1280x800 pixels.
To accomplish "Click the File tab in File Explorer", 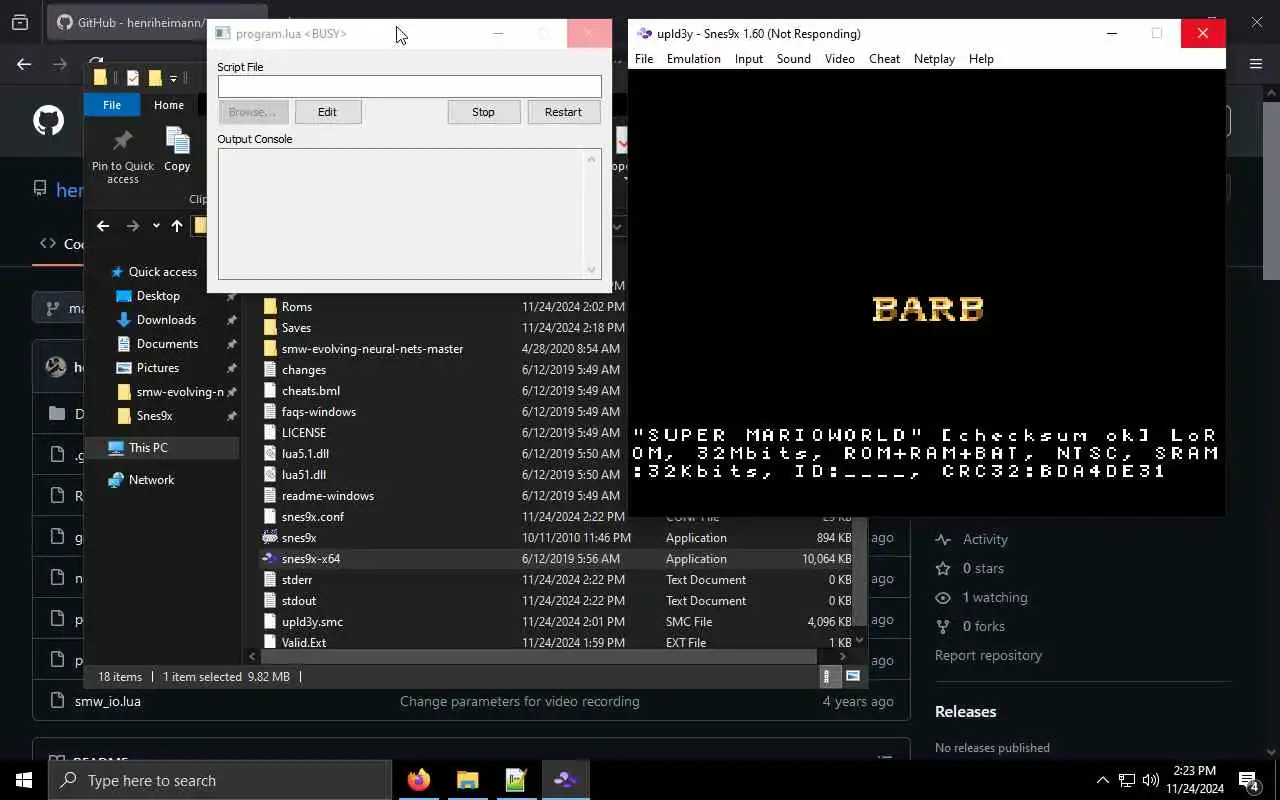I will (x=112, y=105).
